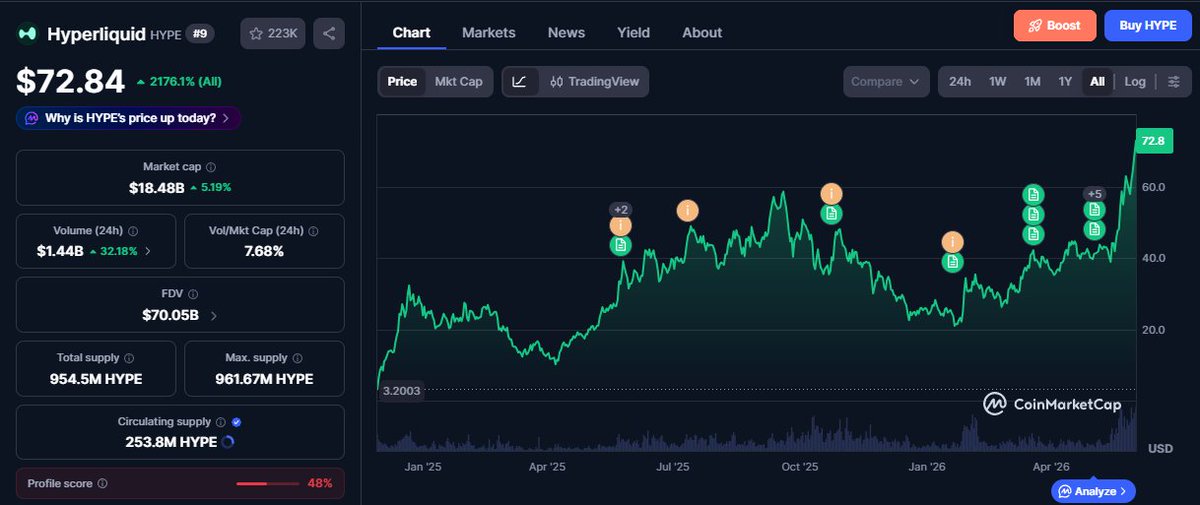1200x505 pixels.
Task: Add HYPE to watchlist via star 223K
Action: pyautogui.click(x=273, y=33)
